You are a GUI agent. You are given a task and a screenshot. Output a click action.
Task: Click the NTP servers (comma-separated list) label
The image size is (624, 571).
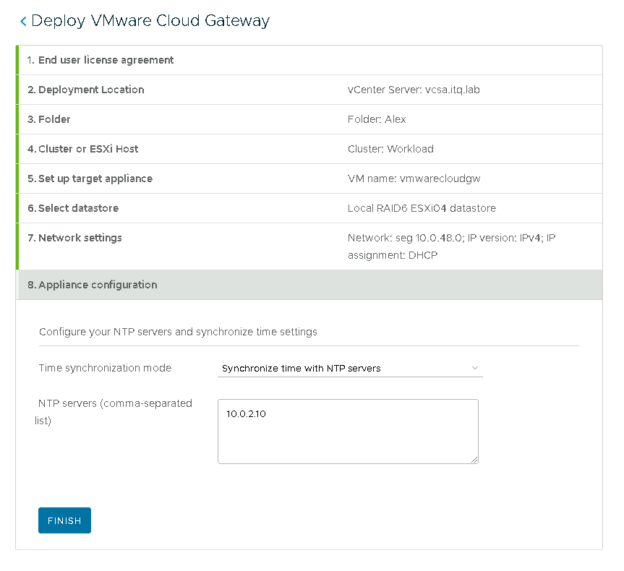(x=113, y=412)
